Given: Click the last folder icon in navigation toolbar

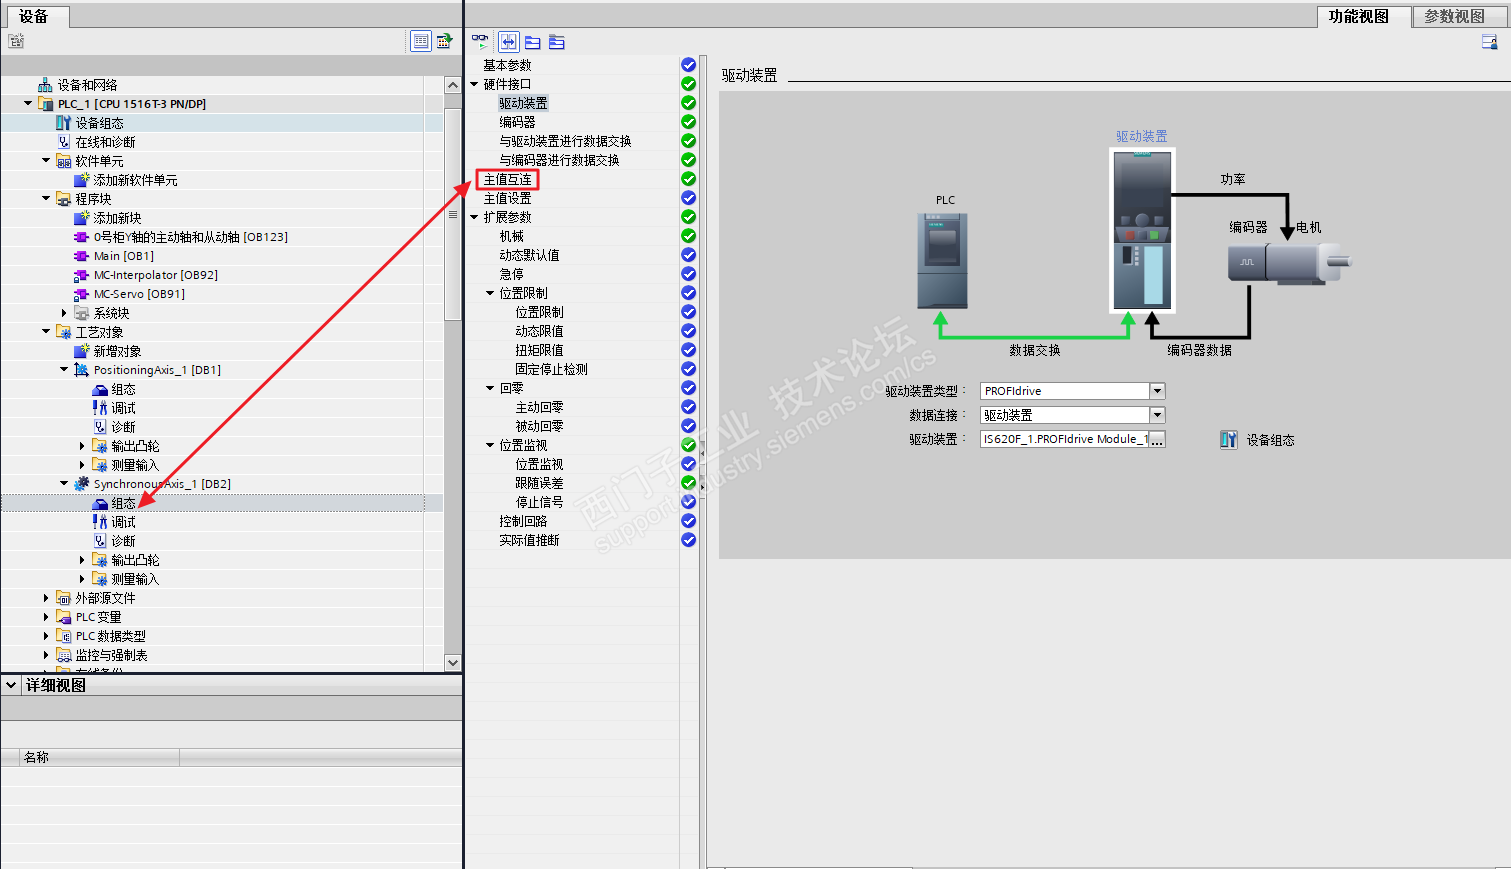Looking at the screenshot, I should pyautogui.click(x=557, y=42).
